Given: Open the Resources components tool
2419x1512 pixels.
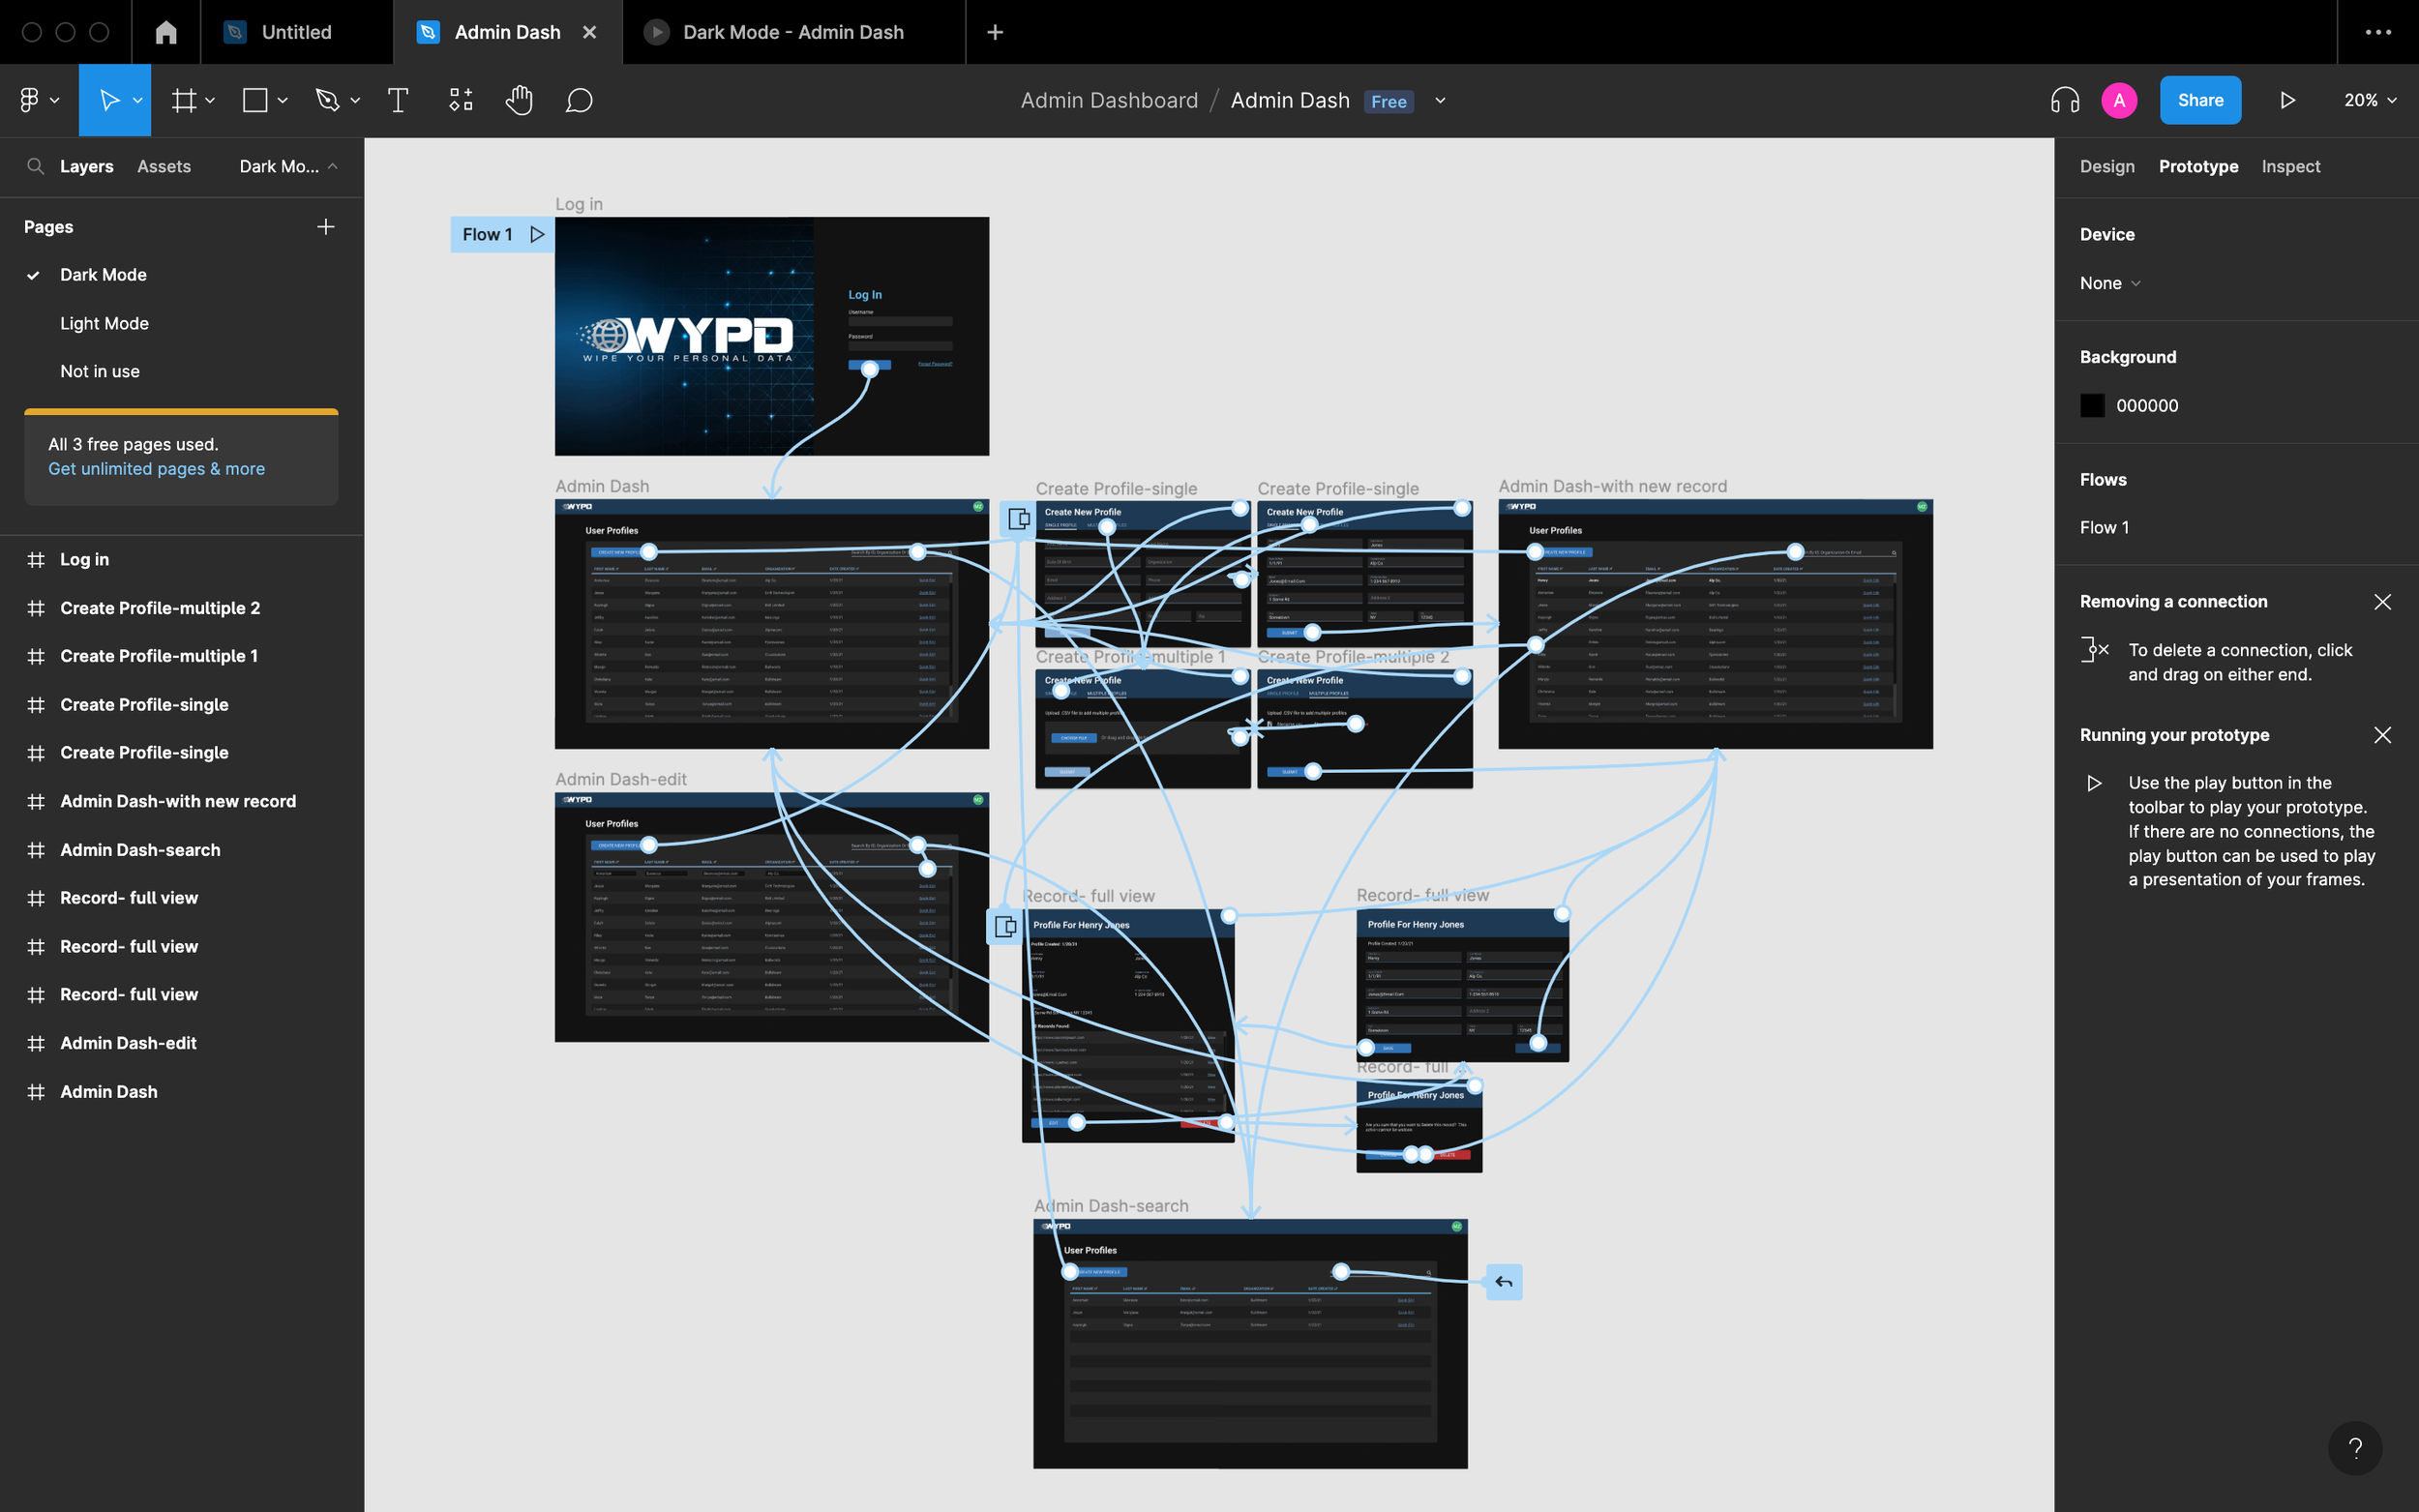Looking at the screenshot, I should (x=460, y=100).
